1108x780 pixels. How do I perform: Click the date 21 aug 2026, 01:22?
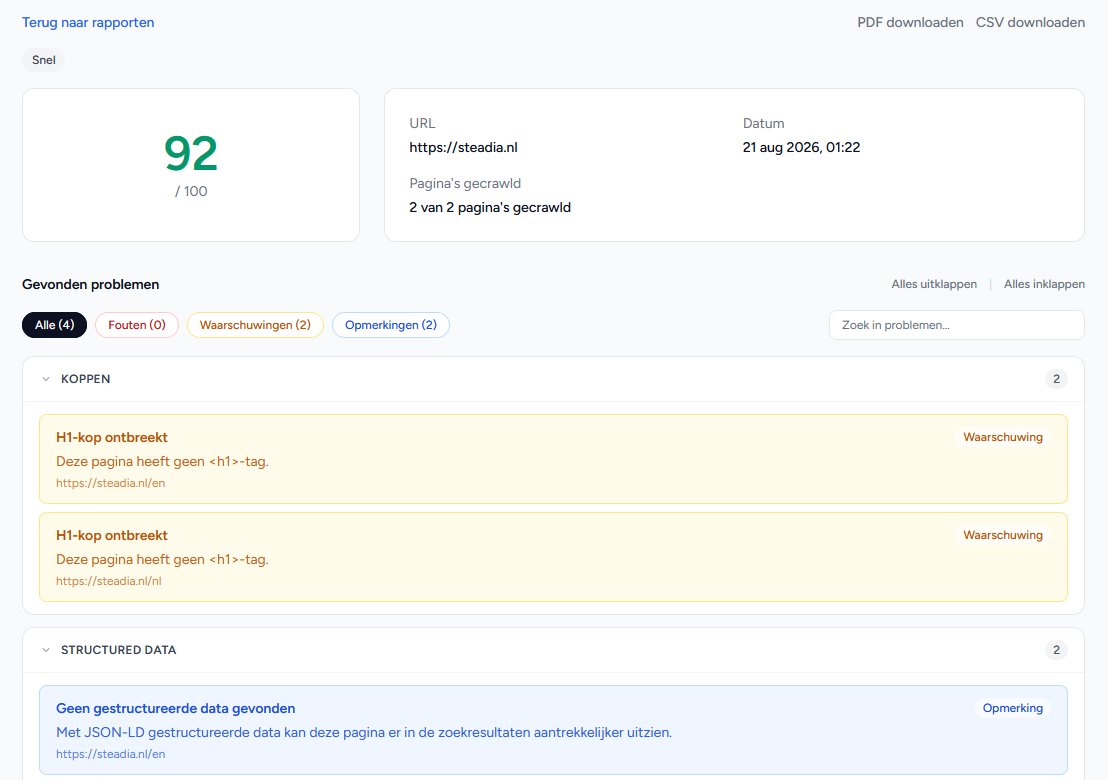point(801,148)
